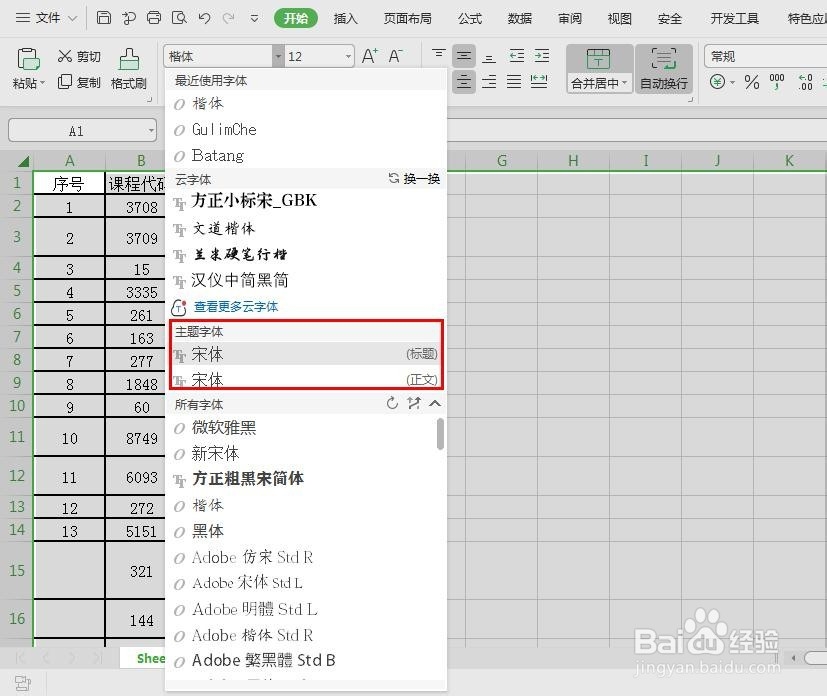
Task: Click the Undo arrow icon
Action: (205, 18)
